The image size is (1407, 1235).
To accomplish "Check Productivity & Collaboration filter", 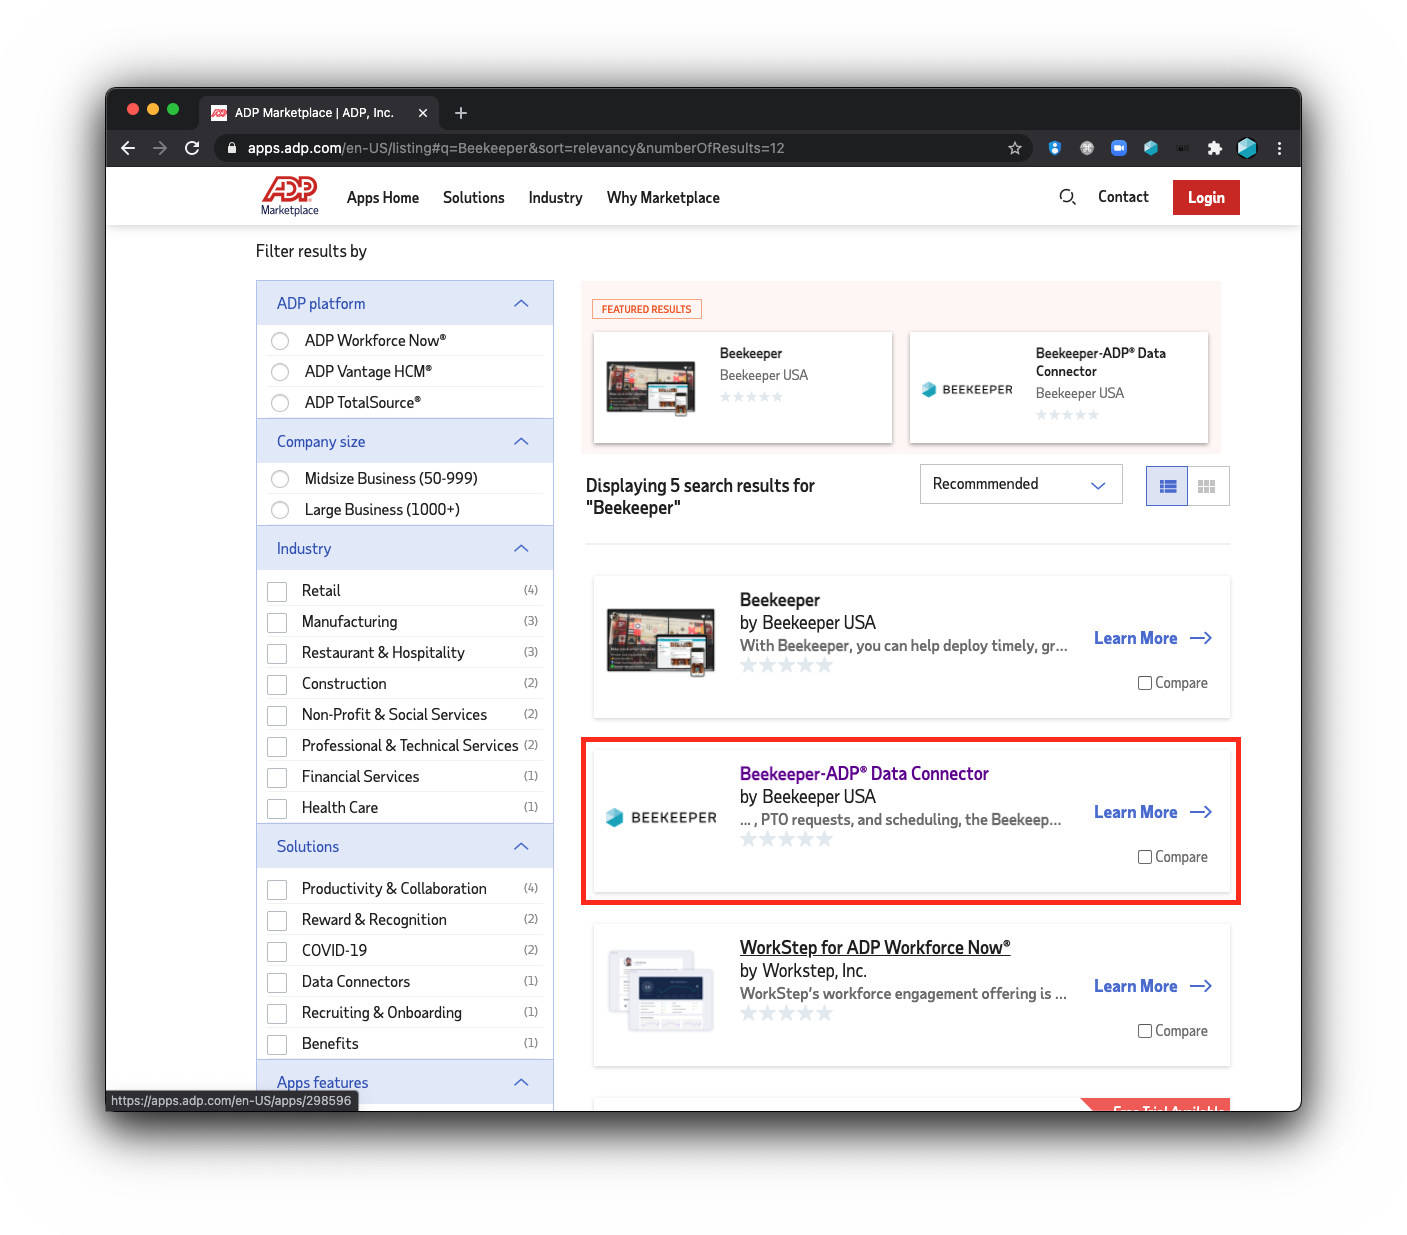I will tap(277, 889).
